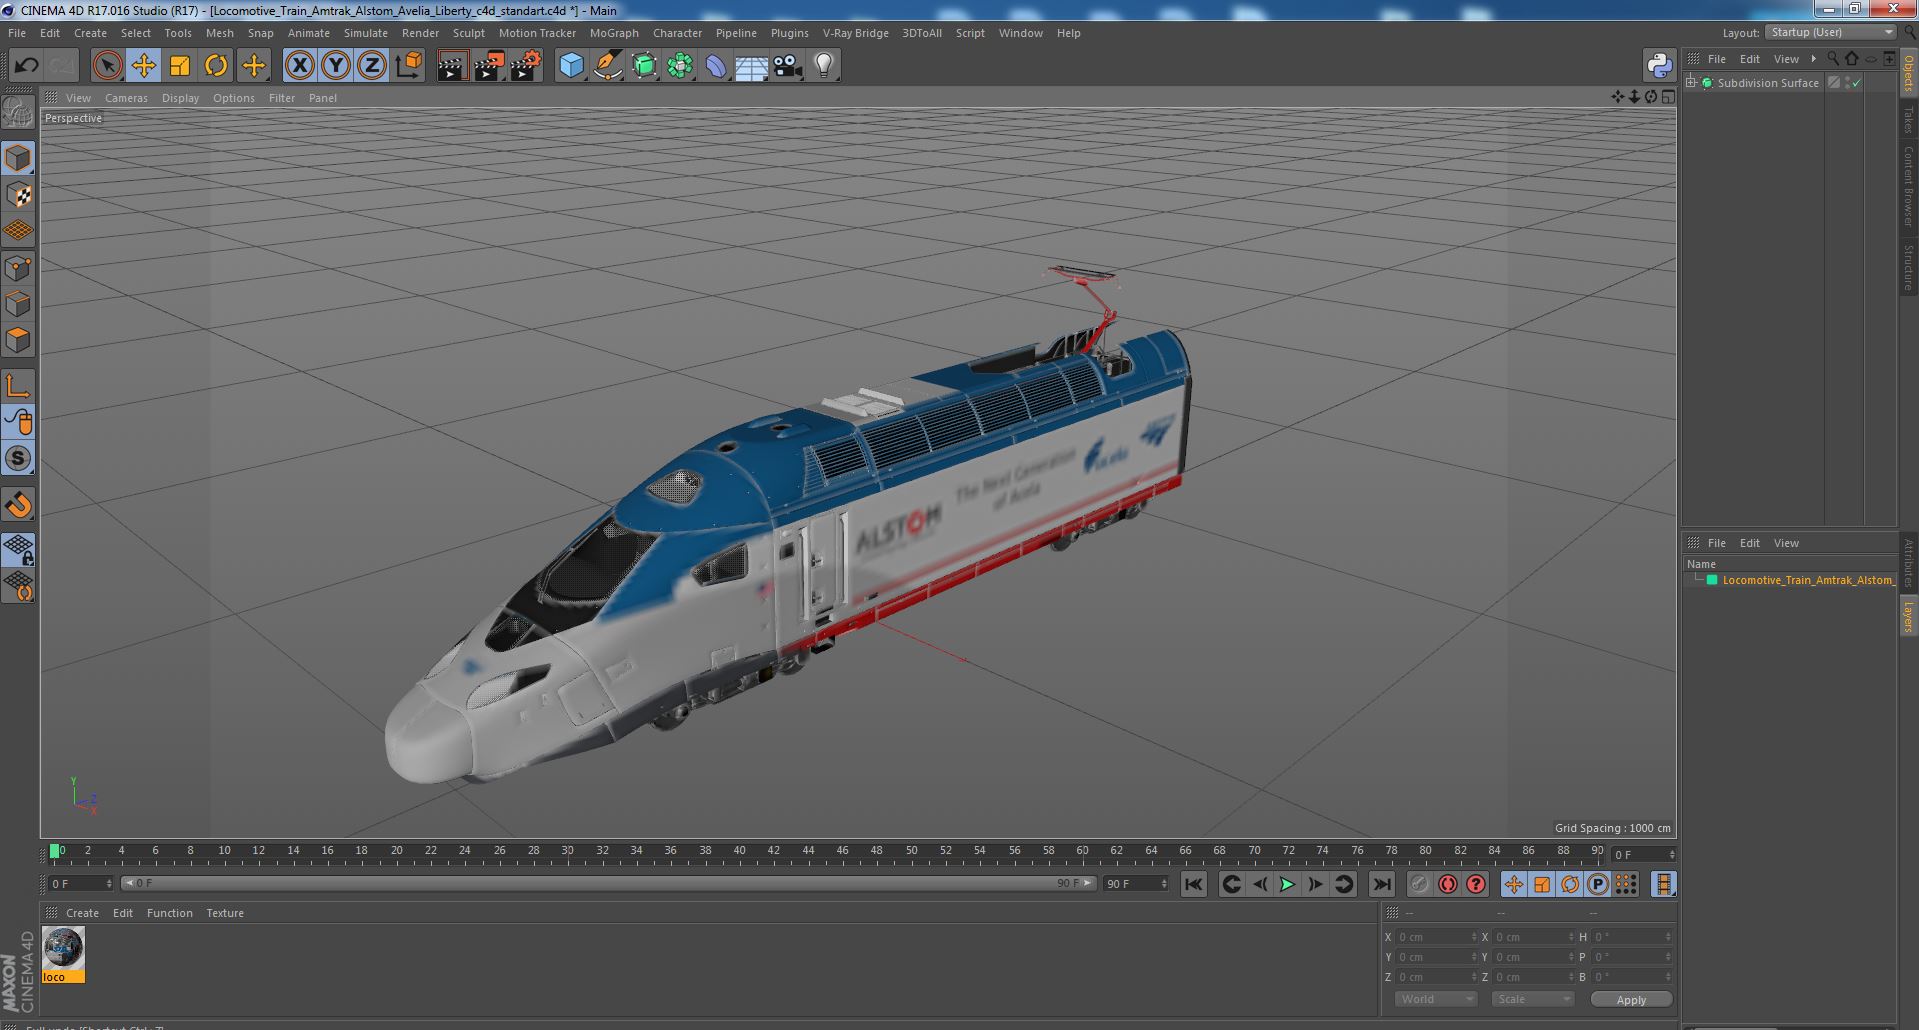Add a Light object
The width and height of the screenshot is (1919, 1030).
point(824,66)
